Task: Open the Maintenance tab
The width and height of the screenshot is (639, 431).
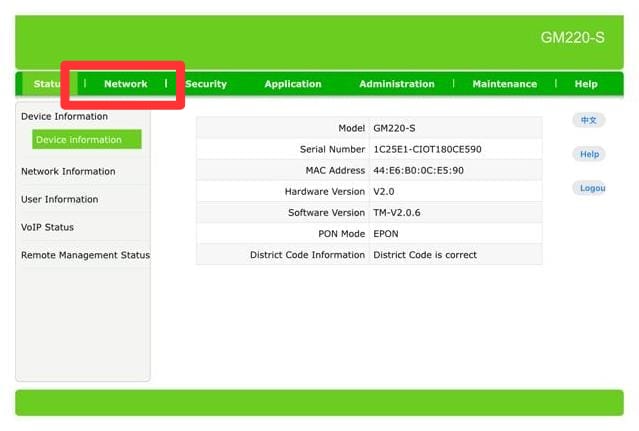Action: [504, 84]
